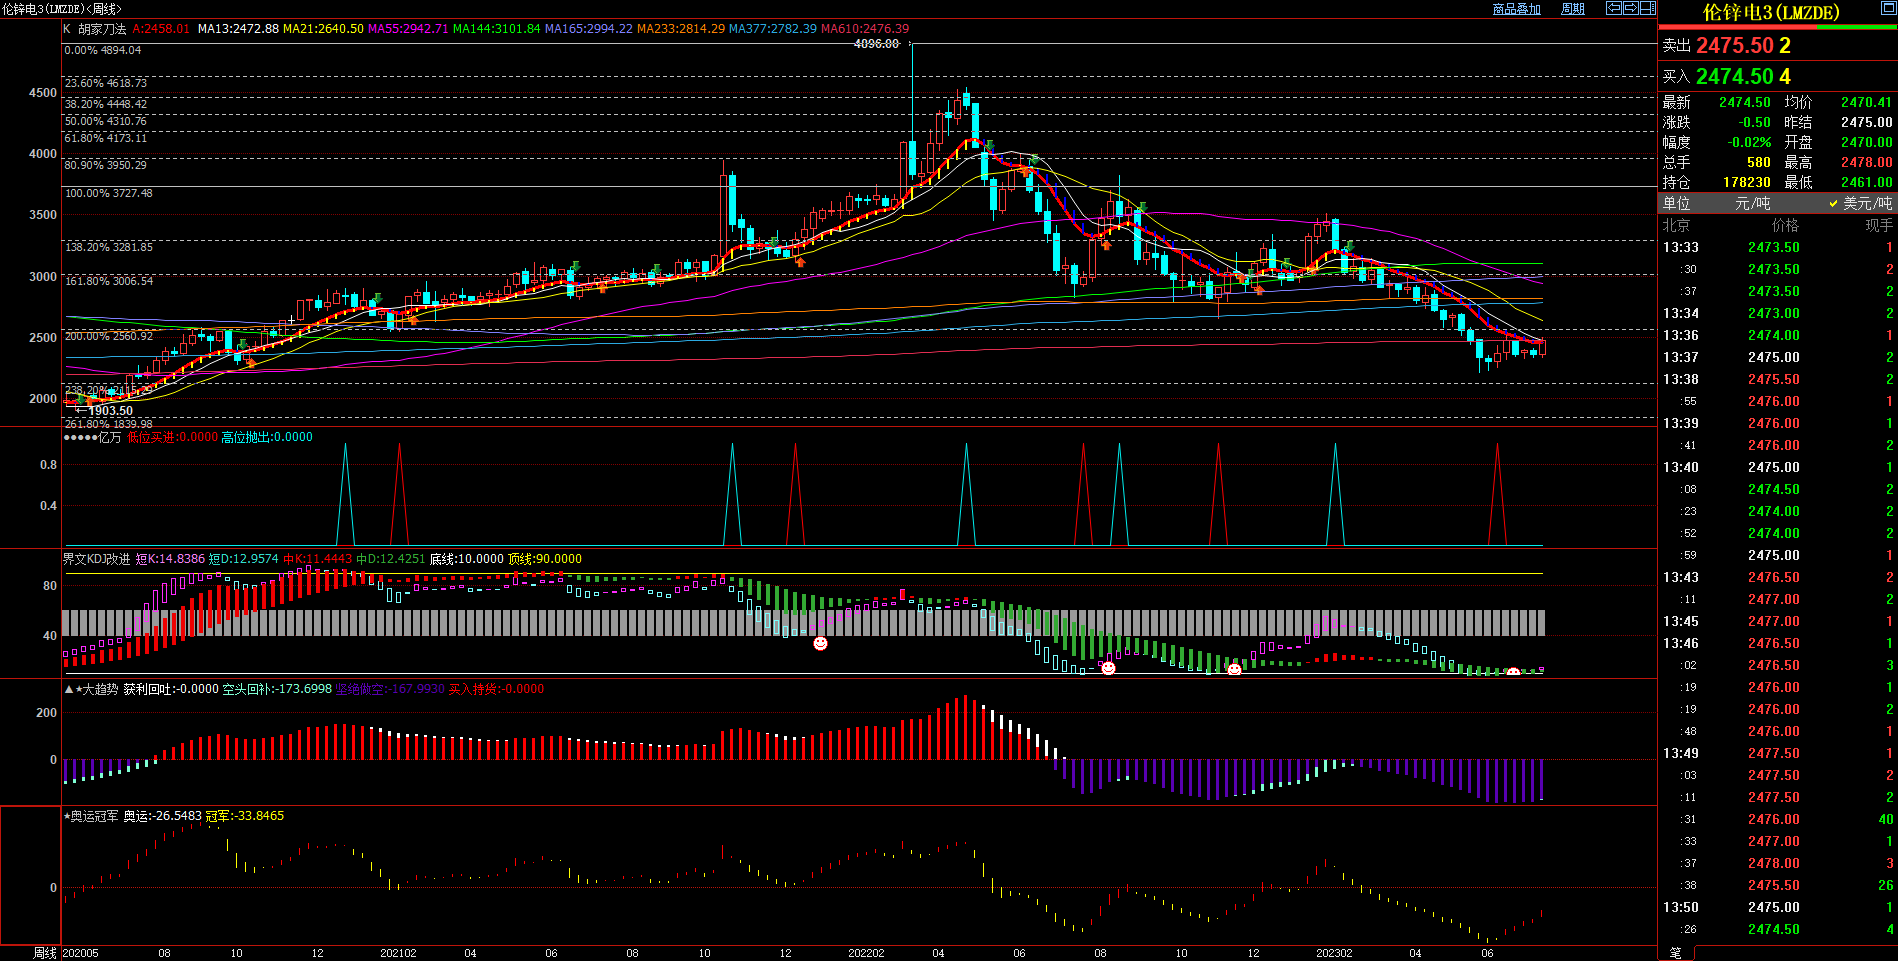Toggle the 单位 unit row label

click(x=1676, y=203)
